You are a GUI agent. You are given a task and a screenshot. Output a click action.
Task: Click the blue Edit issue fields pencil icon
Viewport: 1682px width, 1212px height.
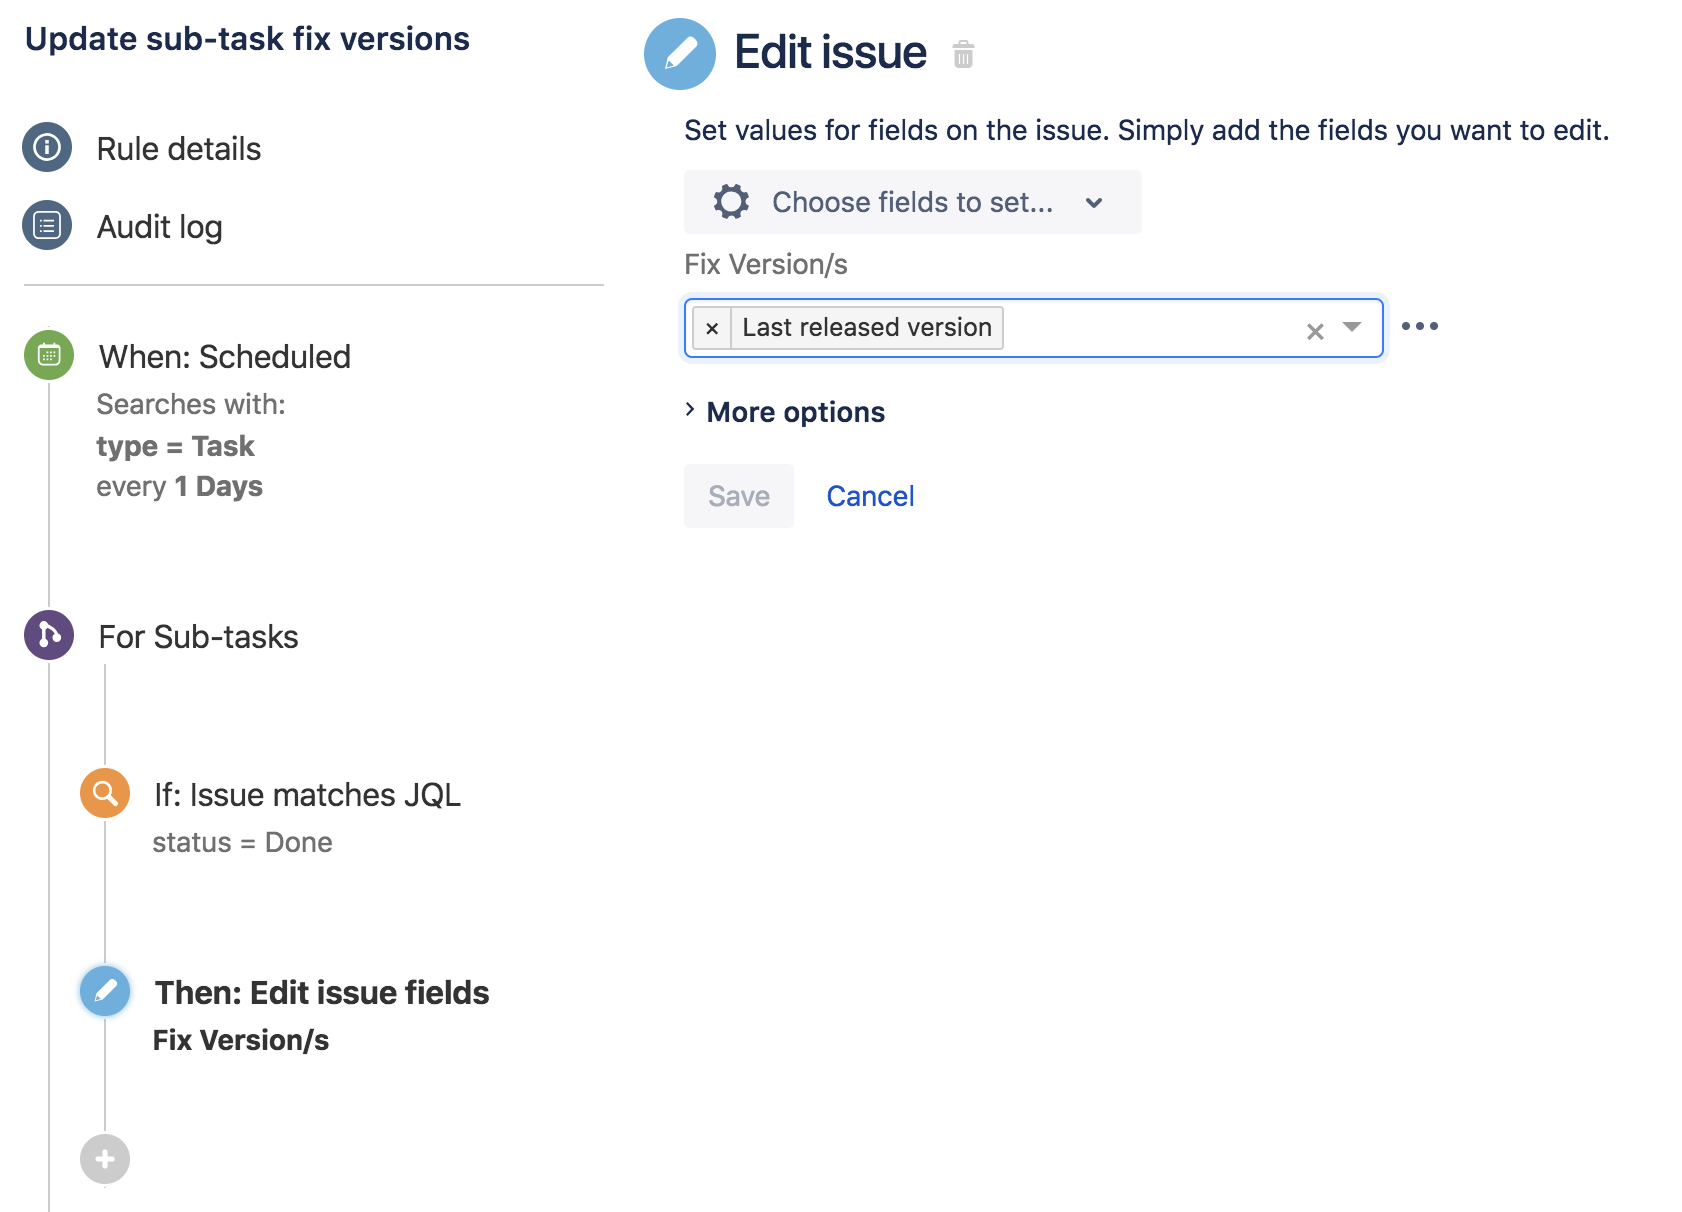105,991
